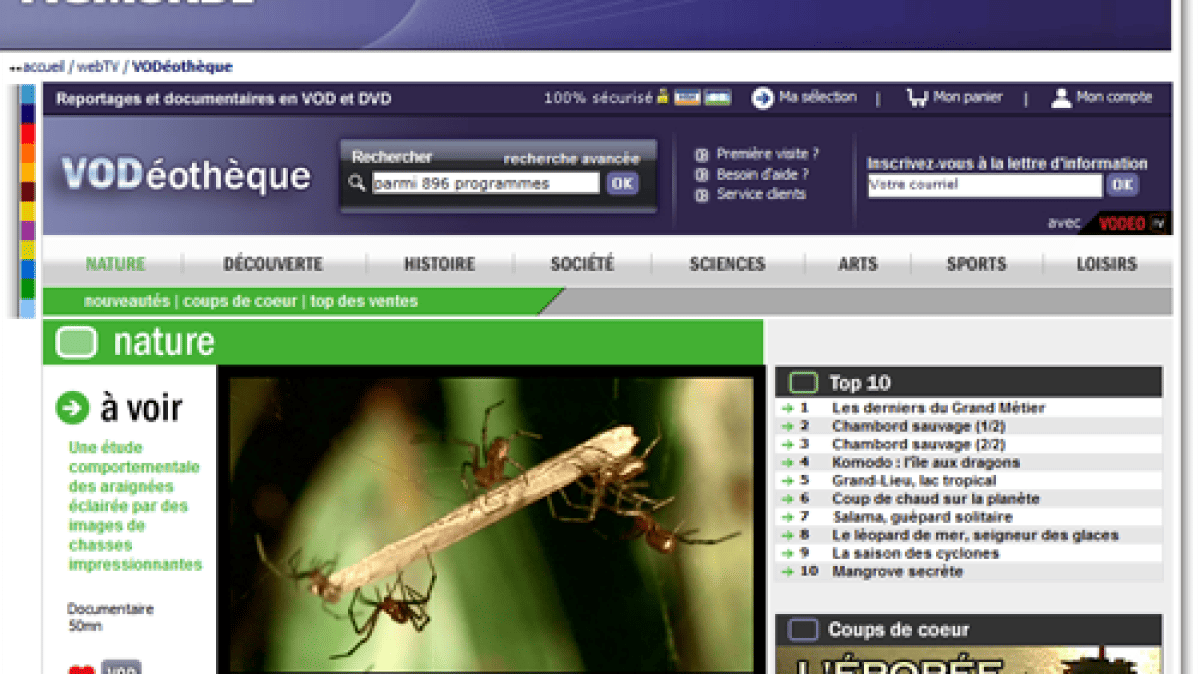
Task: Open recherche avancée link
Action: pos(571,158)
